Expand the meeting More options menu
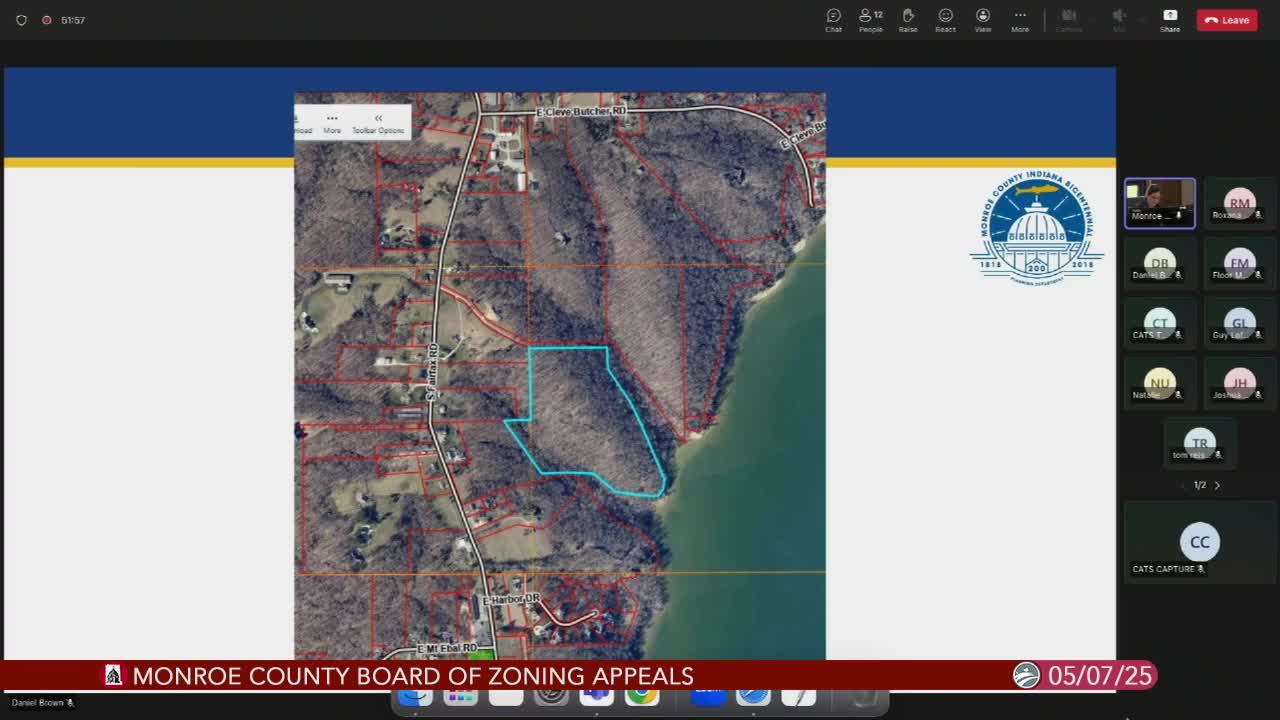 (1020, 19)
